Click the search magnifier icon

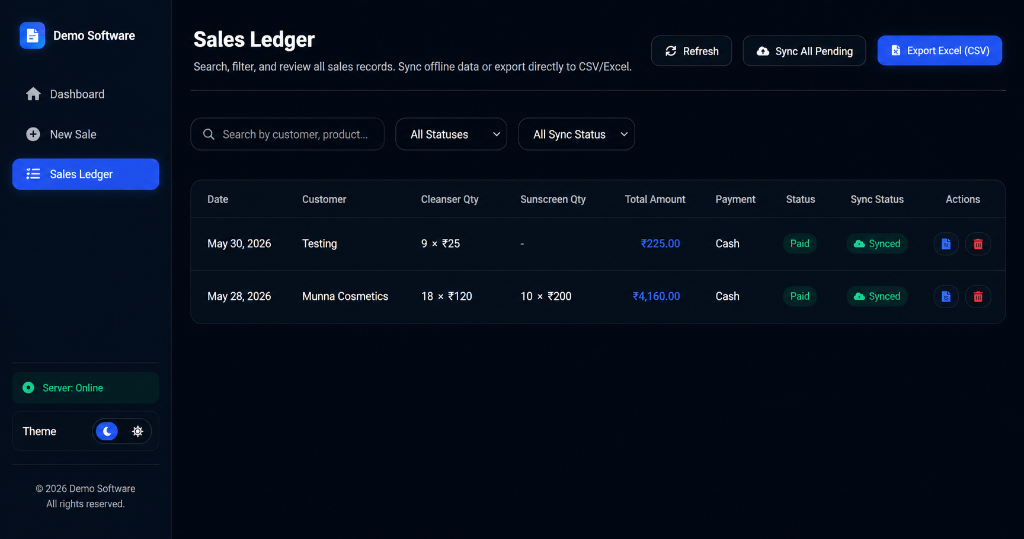[x=208, y=134]
